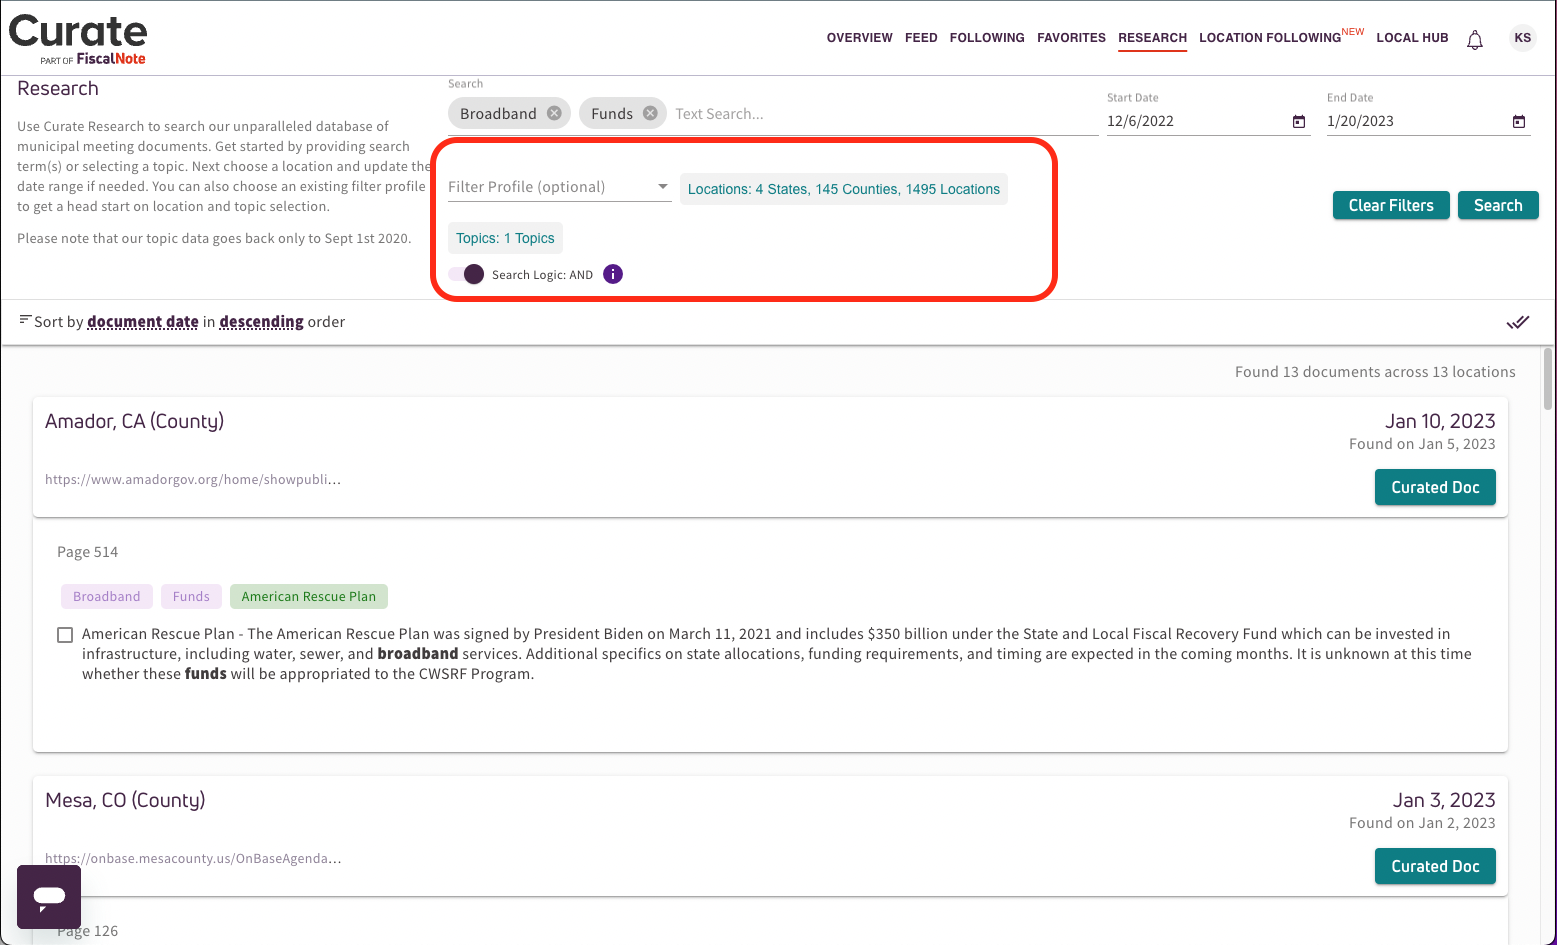Open Curated Doc for Amador County

tap(1435, 487)
